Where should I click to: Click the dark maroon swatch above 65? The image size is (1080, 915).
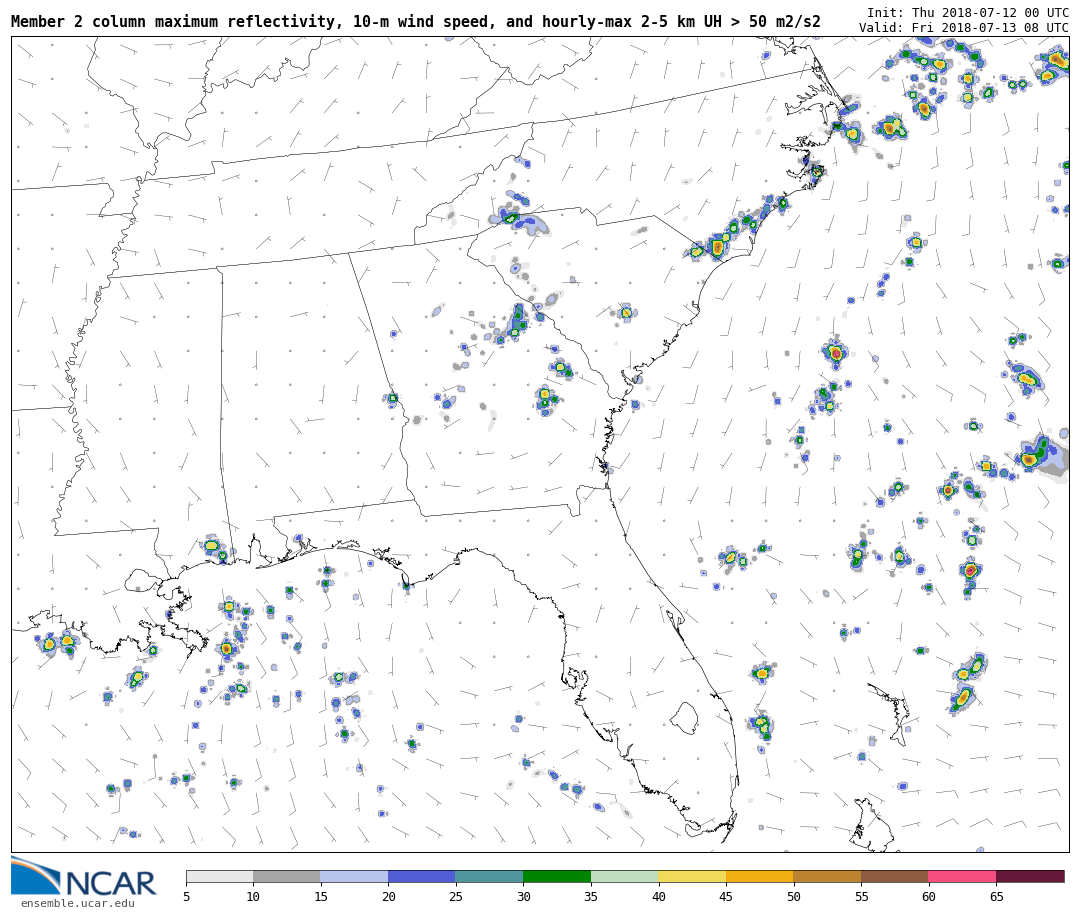[1030, 876]
